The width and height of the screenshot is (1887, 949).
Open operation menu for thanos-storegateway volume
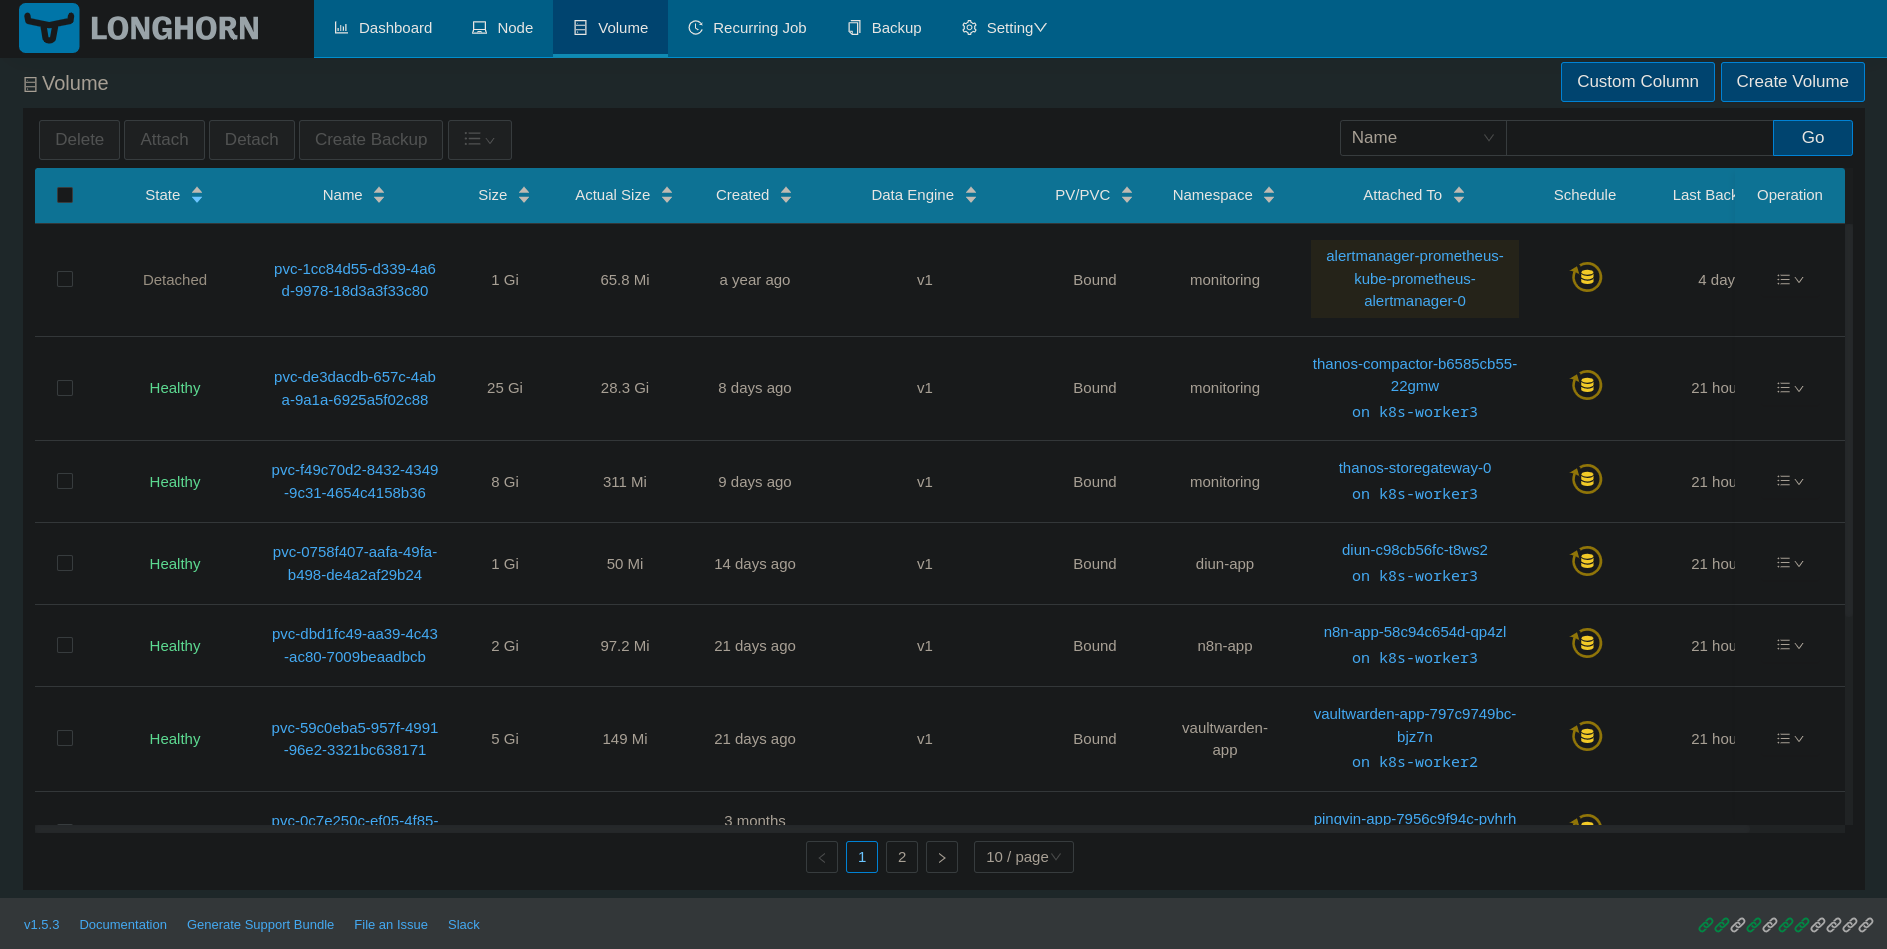tap(1790, 482)
